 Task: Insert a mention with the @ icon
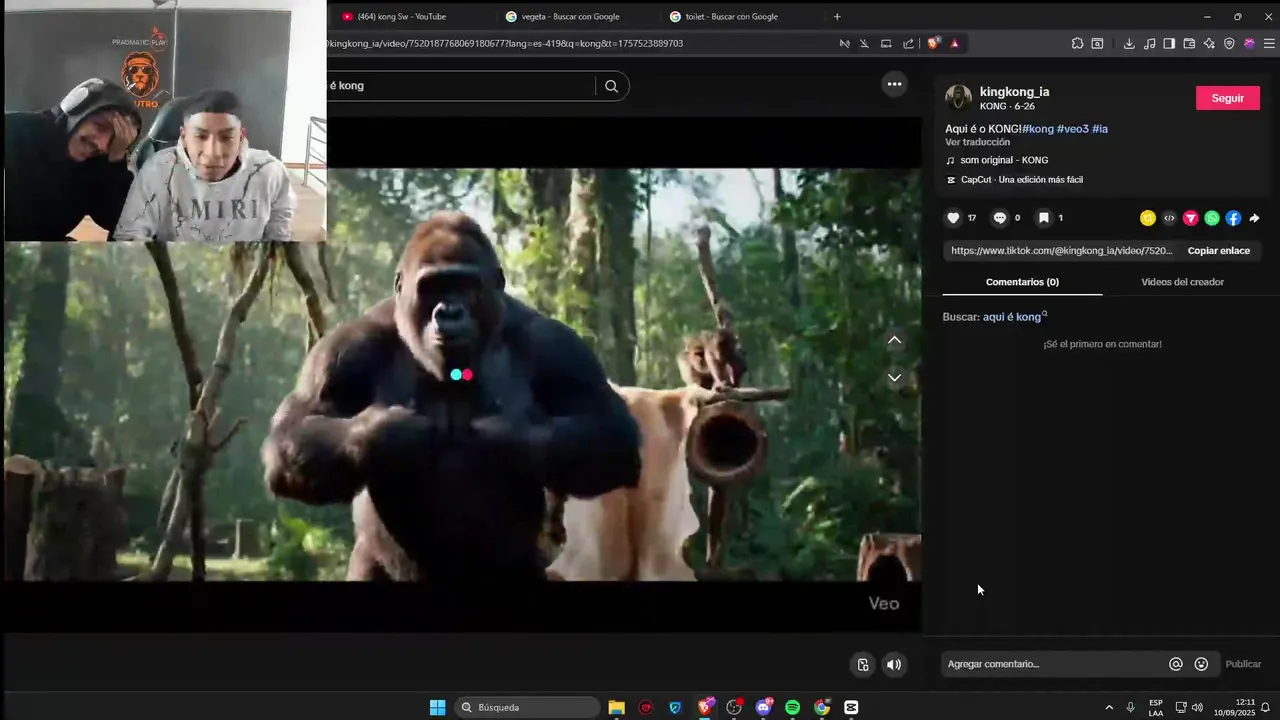pyautogui.click(x=1176, y=664)
